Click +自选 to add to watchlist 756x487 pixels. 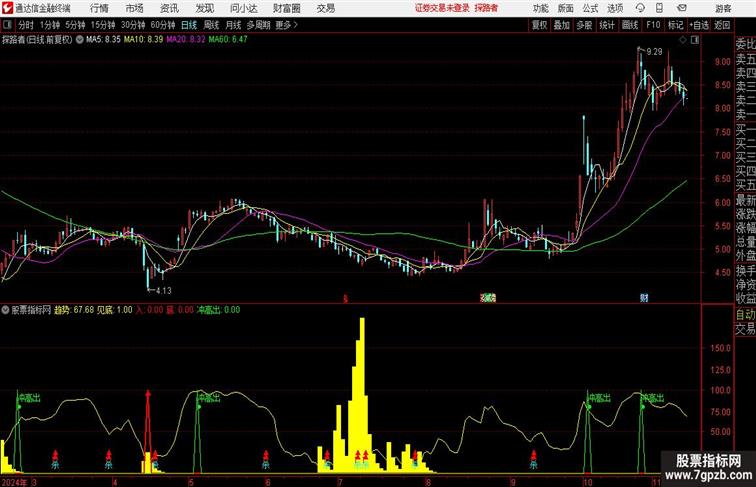point(699,25)
